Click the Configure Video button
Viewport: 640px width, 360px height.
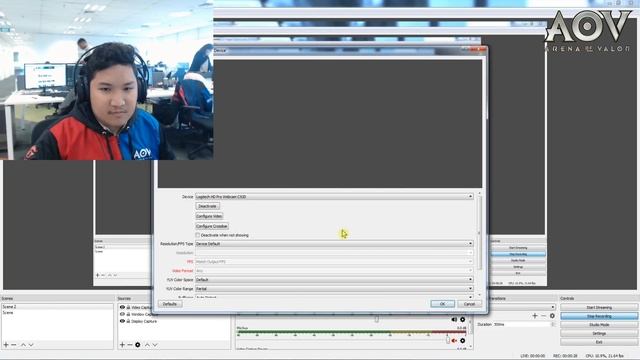(x=209, y=216)
